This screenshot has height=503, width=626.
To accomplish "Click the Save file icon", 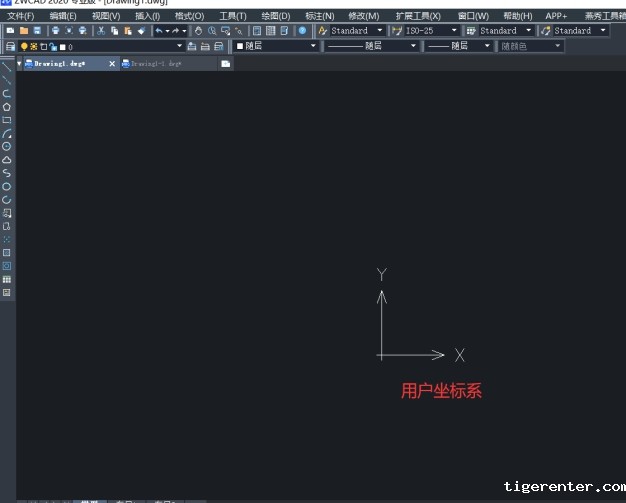I will (37, 31).
